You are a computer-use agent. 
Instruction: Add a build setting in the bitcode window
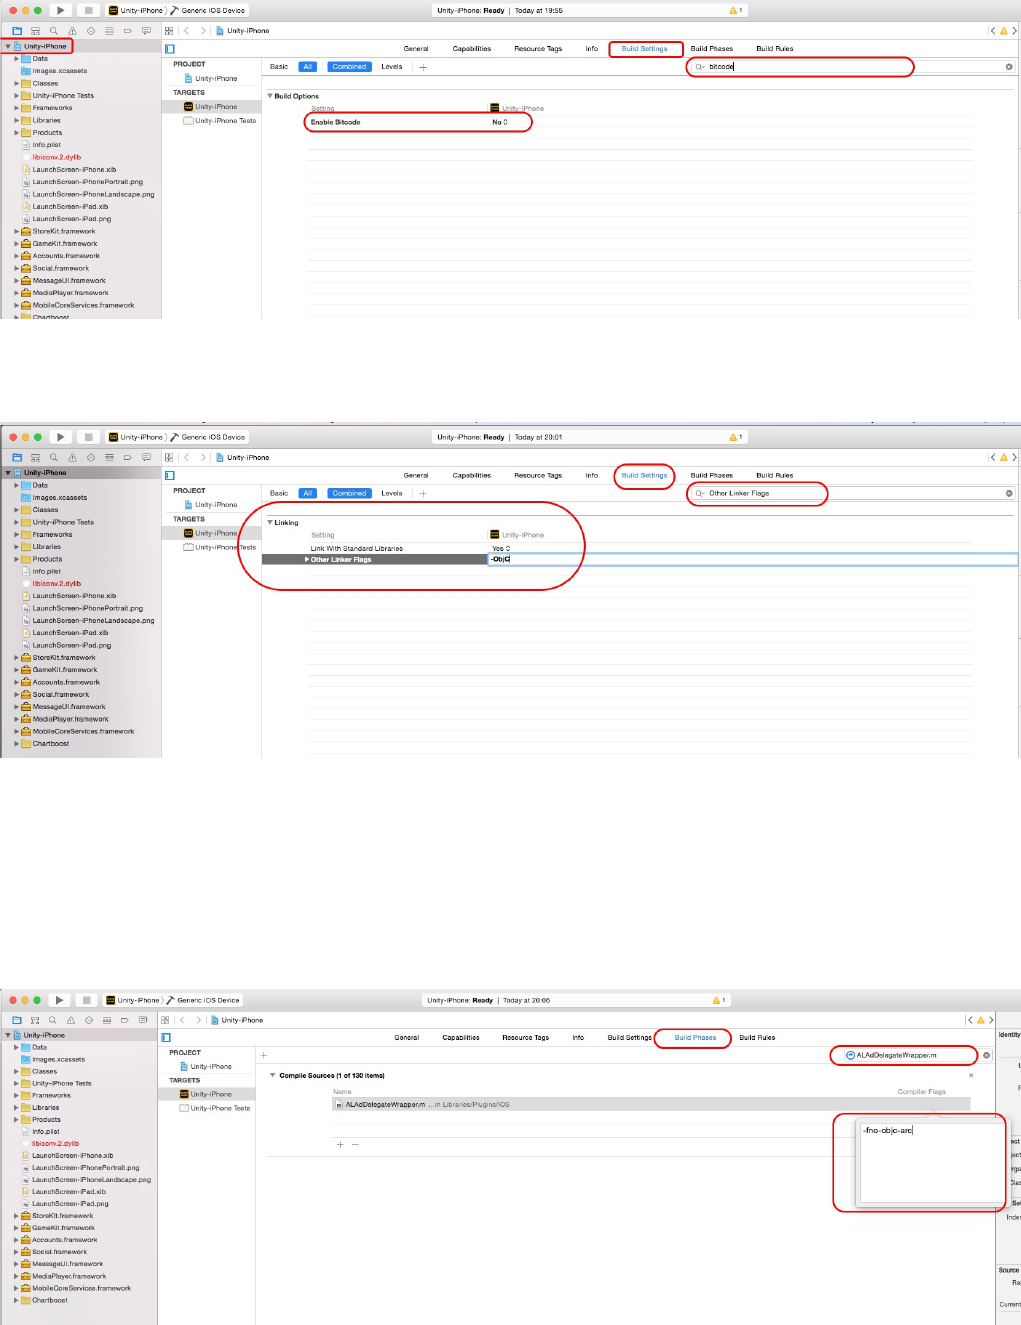(x=423, y=67)
